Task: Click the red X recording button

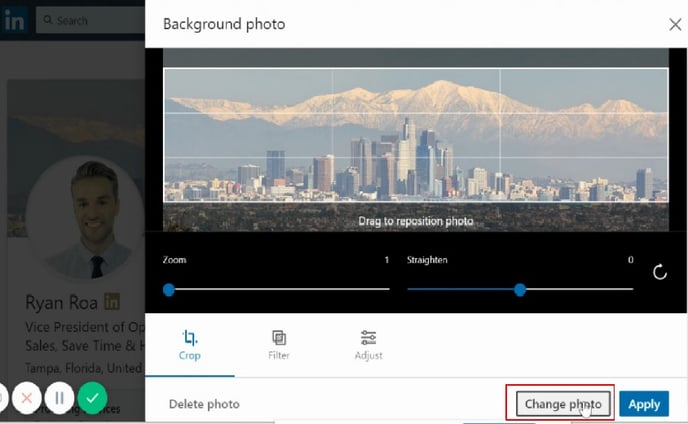Action: pyautogui.click(x=27, y=398)
